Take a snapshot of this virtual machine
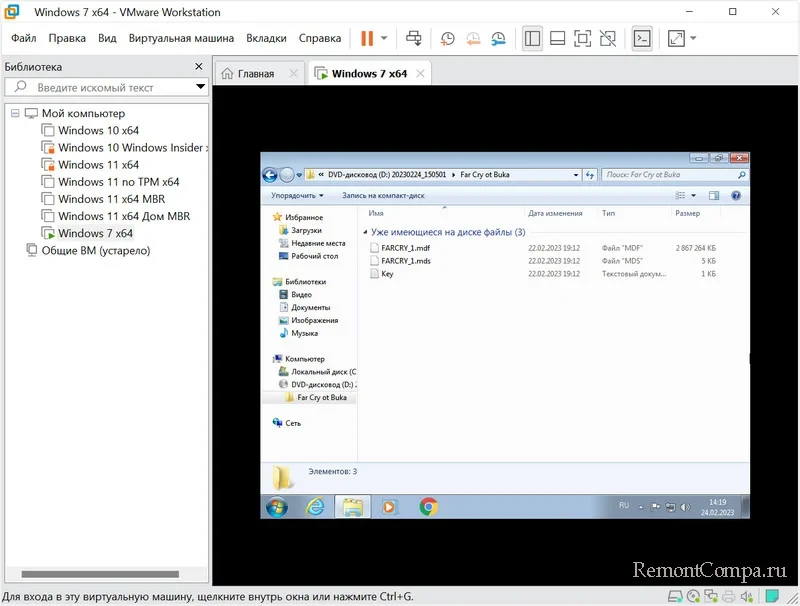 (x=447, y=38)
